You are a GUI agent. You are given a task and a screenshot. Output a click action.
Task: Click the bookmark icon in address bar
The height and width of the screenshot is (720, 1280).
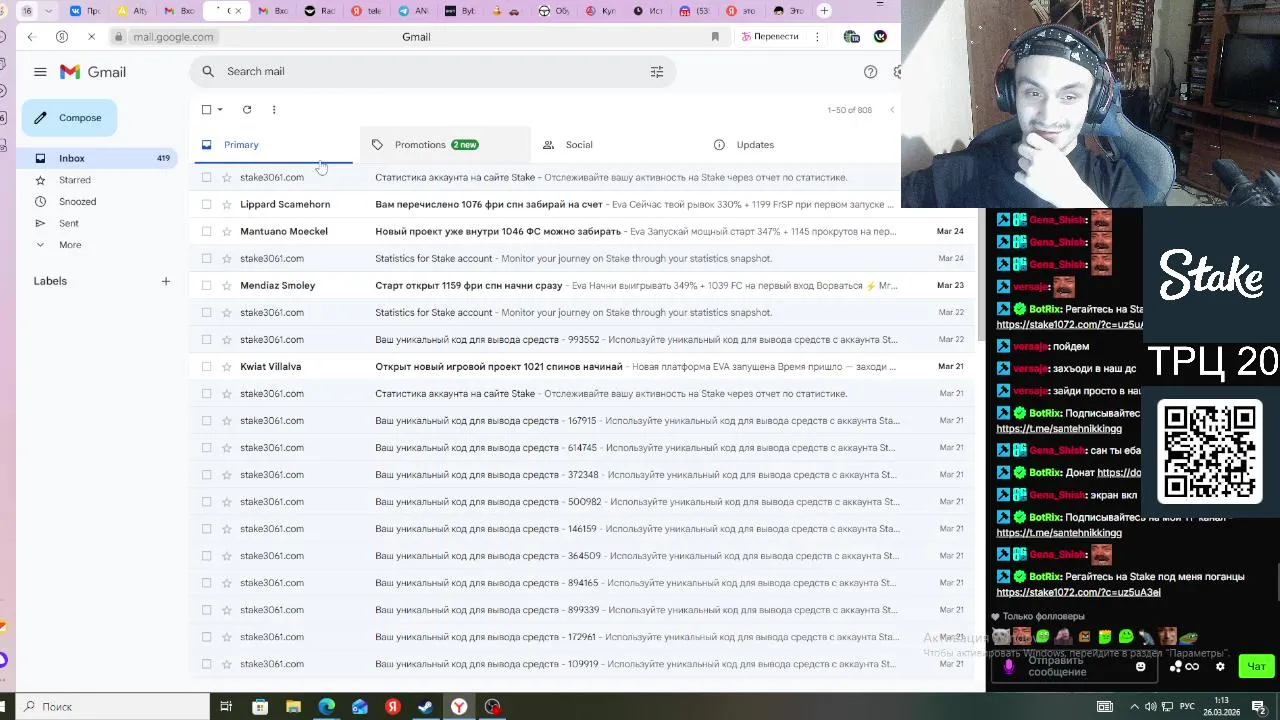click(x=715, y=37)
